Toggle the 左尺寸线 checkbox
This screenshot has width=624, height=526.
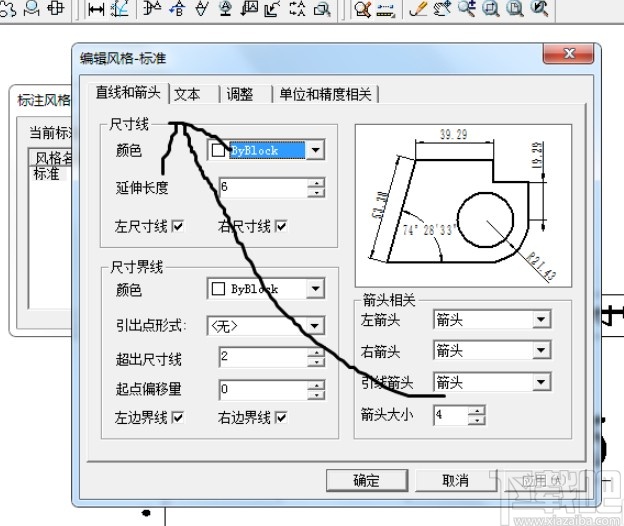pyautogui.click(x=177, y=226)
